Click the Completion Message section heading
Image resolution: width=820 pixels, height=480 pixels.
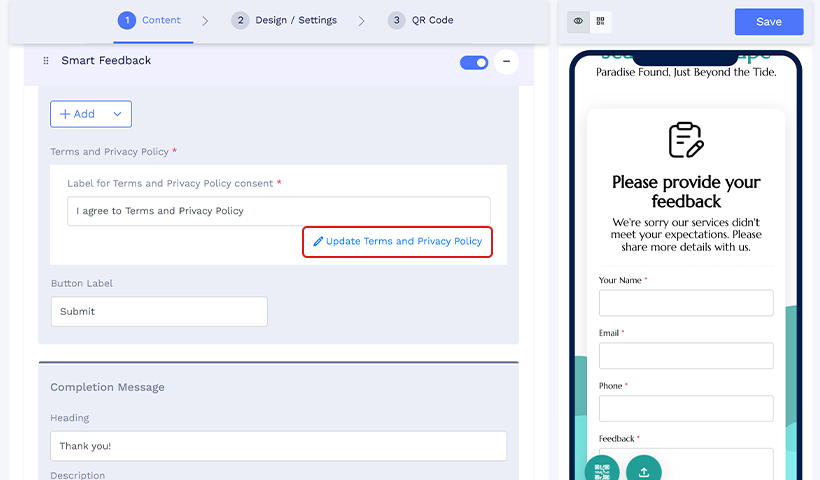(x=107, y=387)
